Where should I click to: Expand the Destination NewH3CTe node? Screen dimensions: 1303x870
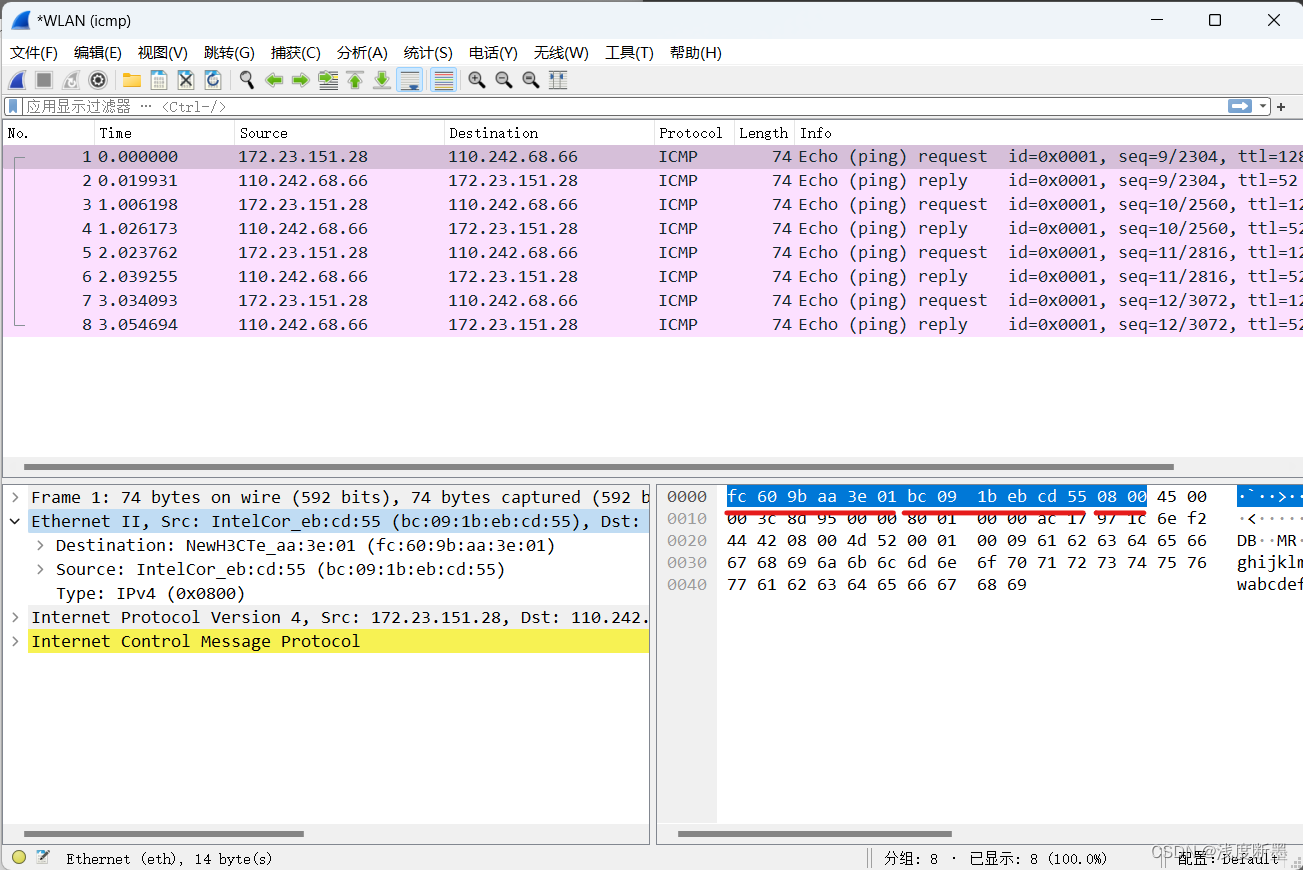click(39, 545)
